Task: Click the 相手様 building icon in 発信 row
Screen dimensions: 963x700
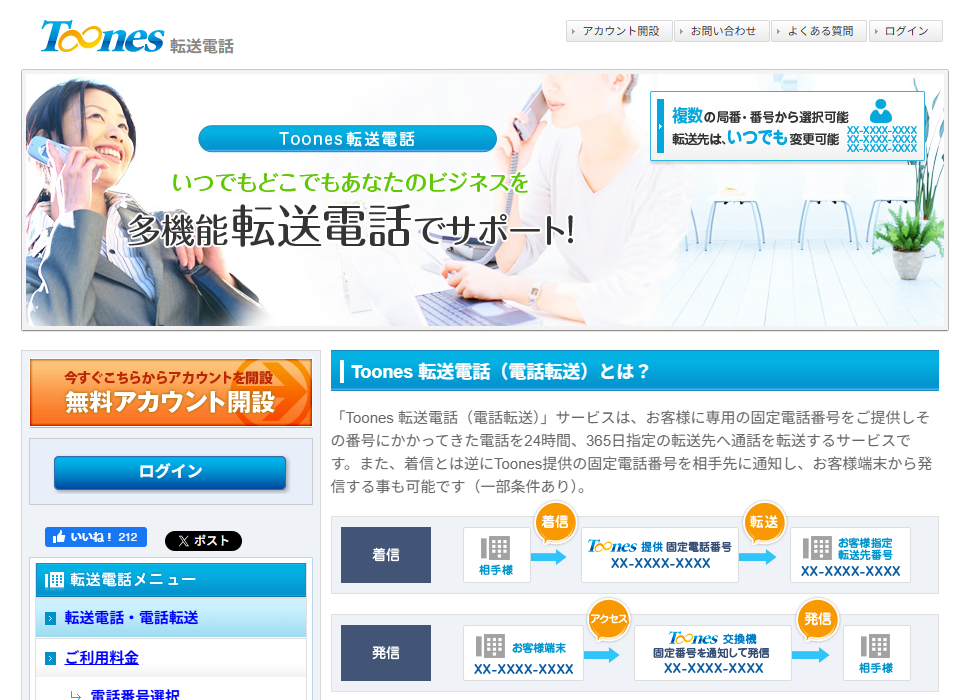Action: 875,647
